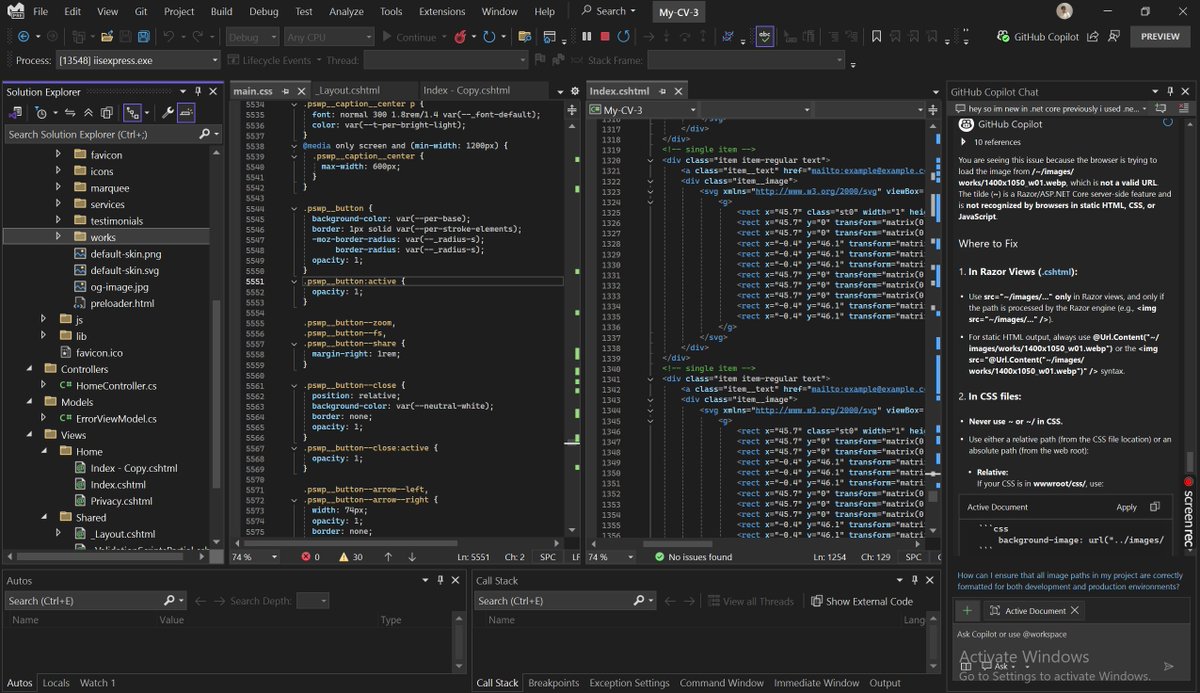Click the suggested image paths follow-up question
Image resolution: width=1200 pixels, height=693 pixels.
click(1069, 581)
